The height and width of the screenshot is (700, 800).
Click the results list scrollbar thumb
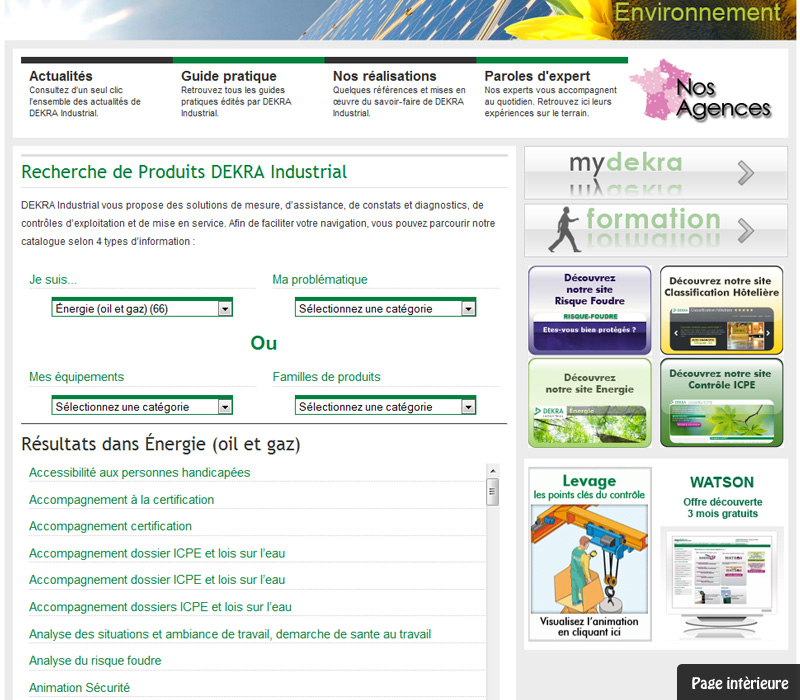click(492, 492)
